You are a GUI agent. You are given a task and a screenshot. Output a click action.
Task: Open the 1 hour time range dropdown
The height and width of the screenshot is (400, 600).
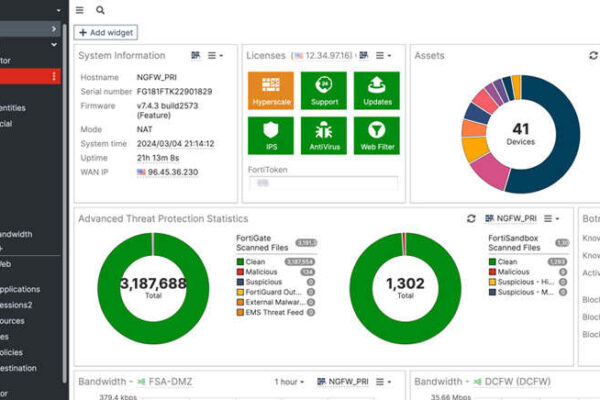pos(289,382)
